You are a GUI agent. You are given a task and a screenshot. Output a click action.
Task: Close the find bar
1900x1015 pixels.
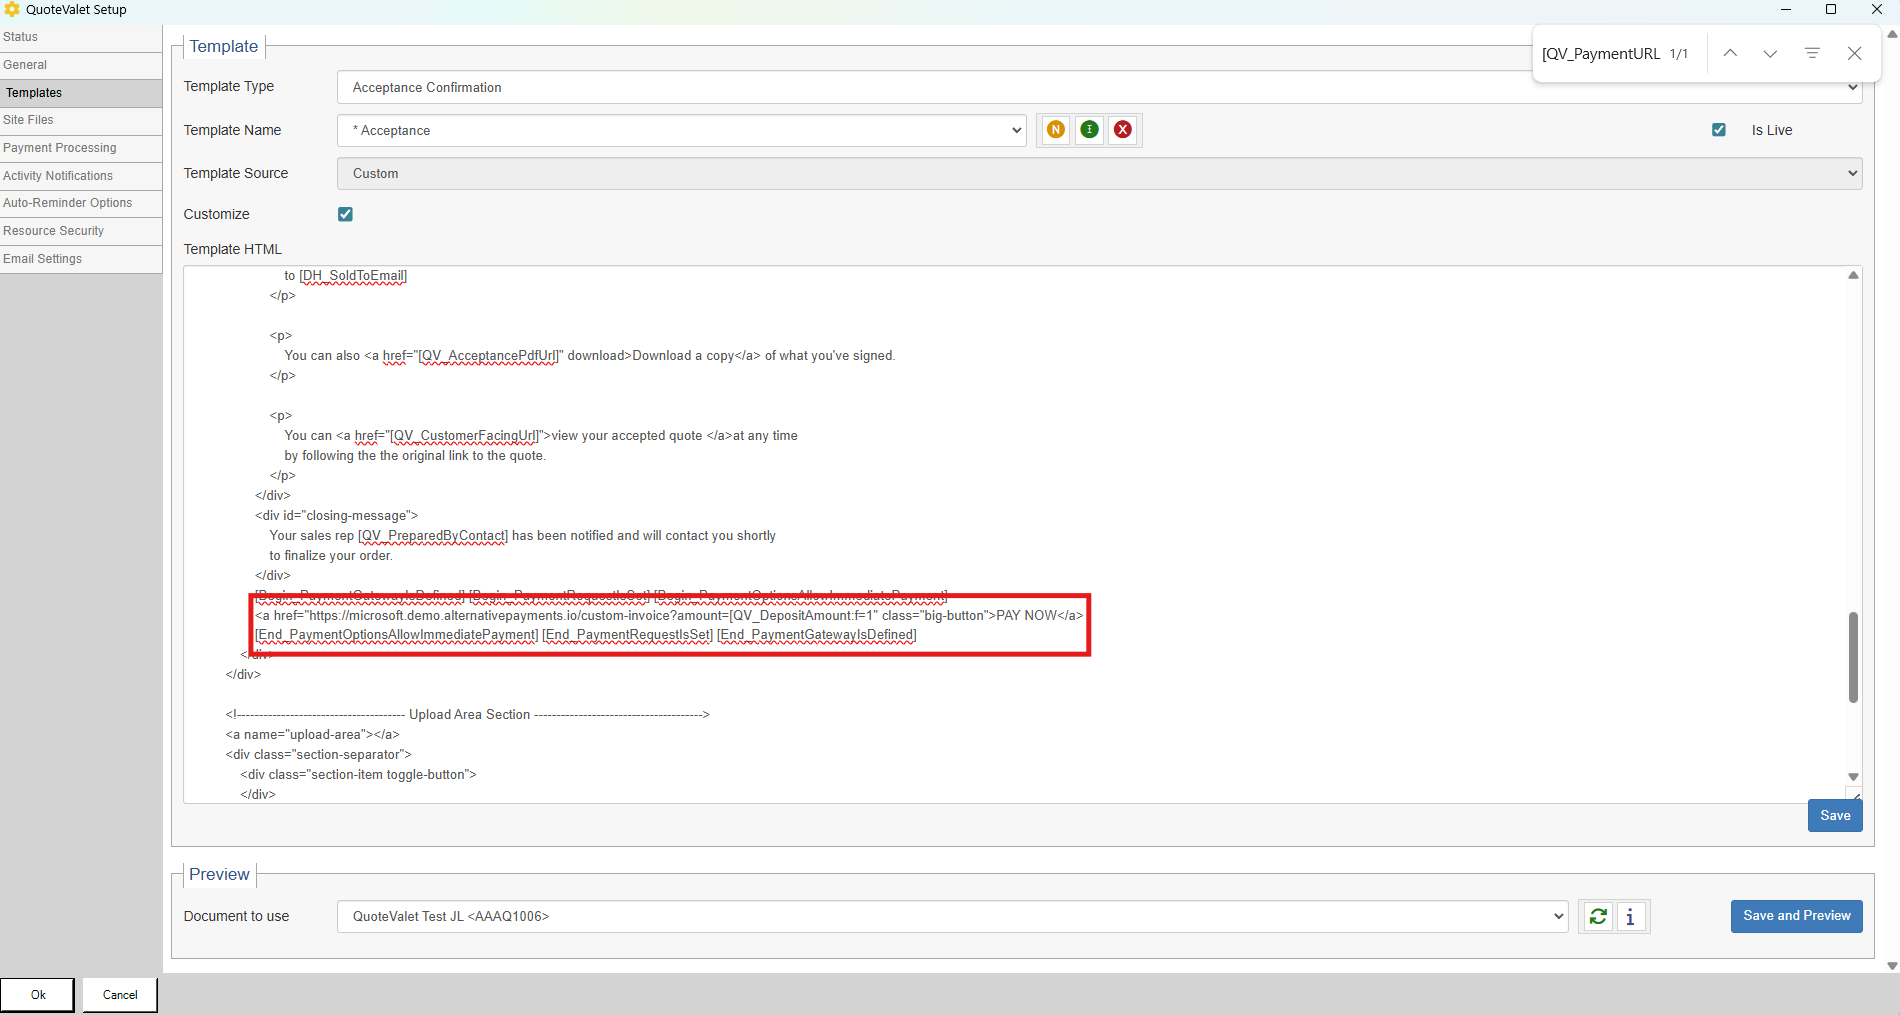pyautogui.click(x=1854, y=53)
